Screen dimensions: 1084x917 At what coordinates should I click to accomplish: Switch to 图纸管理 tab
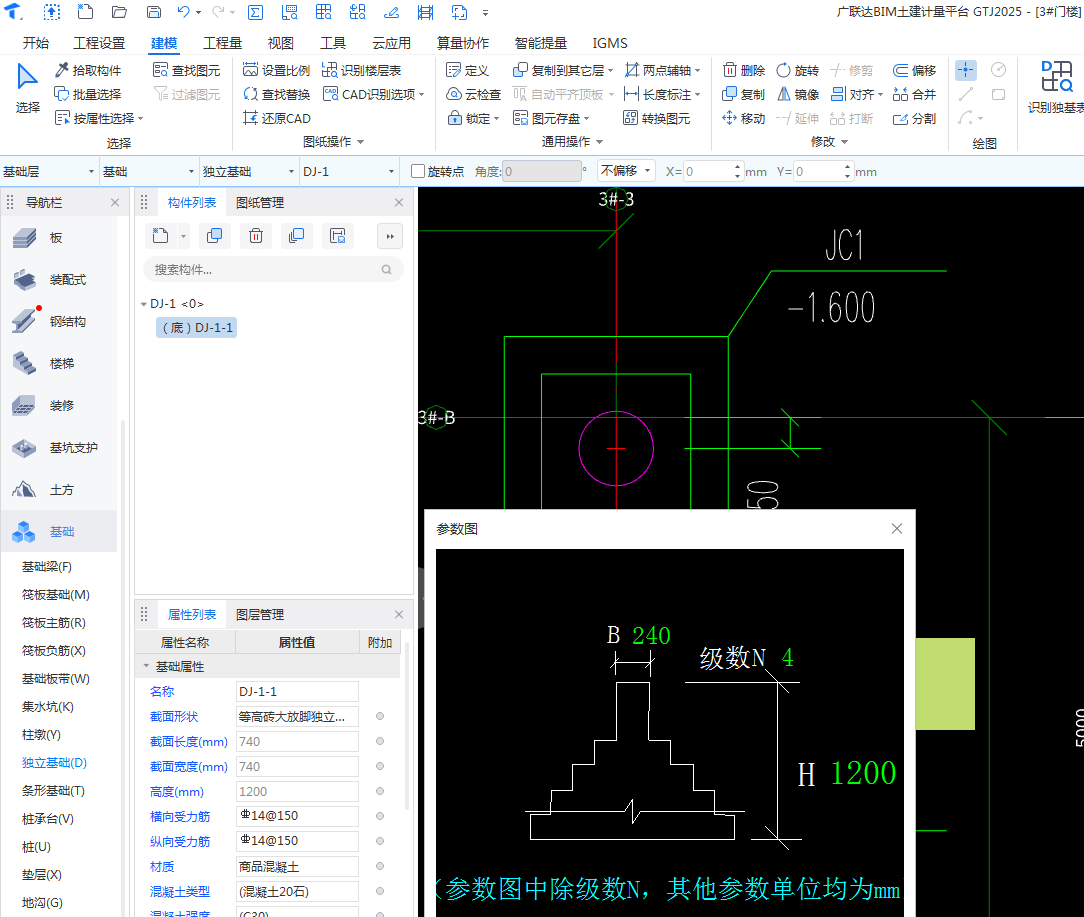coord(260,203)
